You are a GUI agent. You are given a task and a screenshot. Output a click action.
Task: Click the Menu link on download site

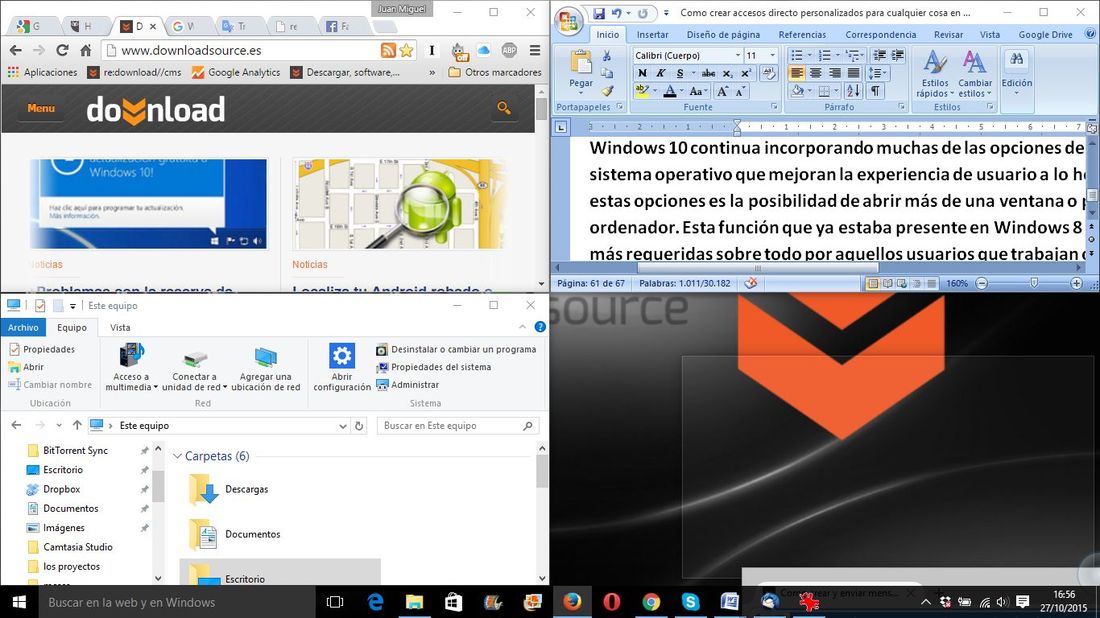[x=41, y=108]
